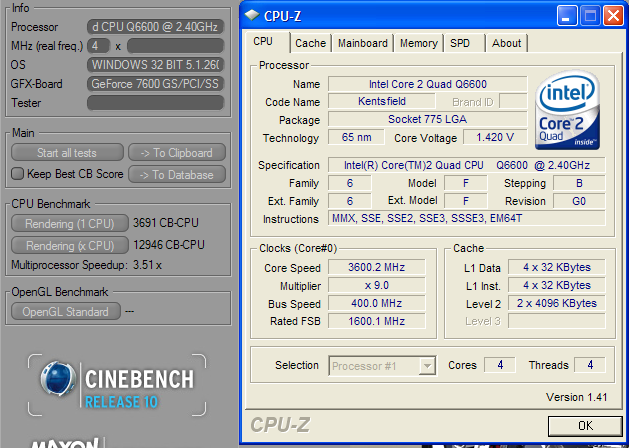Click the MHz CPU count field showing 4
629x448 pixels.
coord(98,46)
